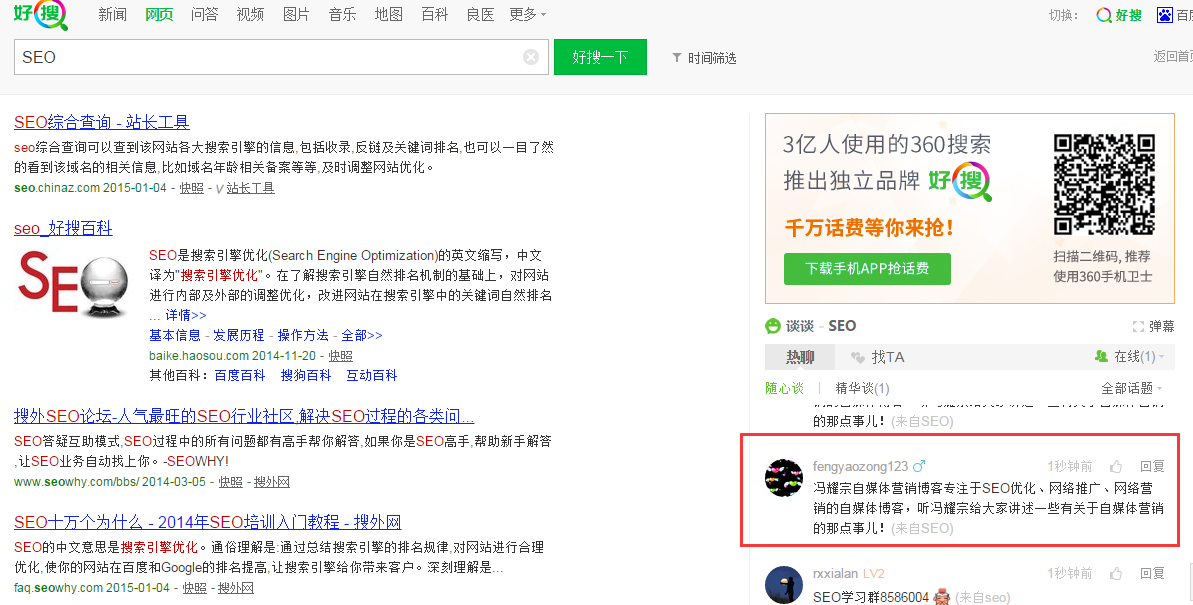Go to the 新闻 search tab
Image resolution: width=1193 pixels, height=605 pixels.
pos(113,14)
